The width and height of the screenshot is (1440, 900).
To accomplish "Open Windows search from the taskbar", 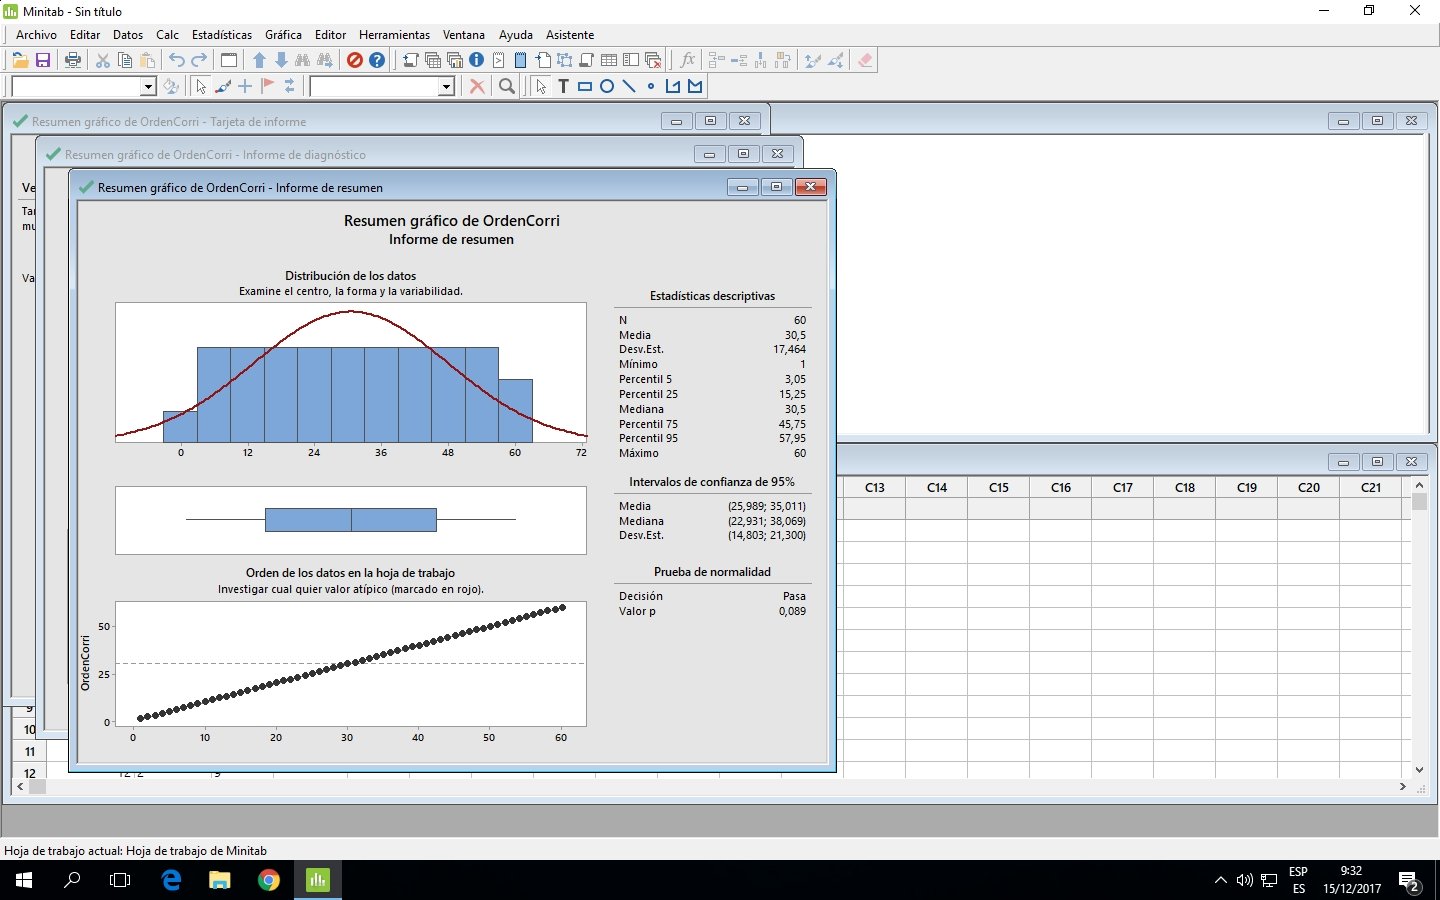I will click(x=72, y=880).
